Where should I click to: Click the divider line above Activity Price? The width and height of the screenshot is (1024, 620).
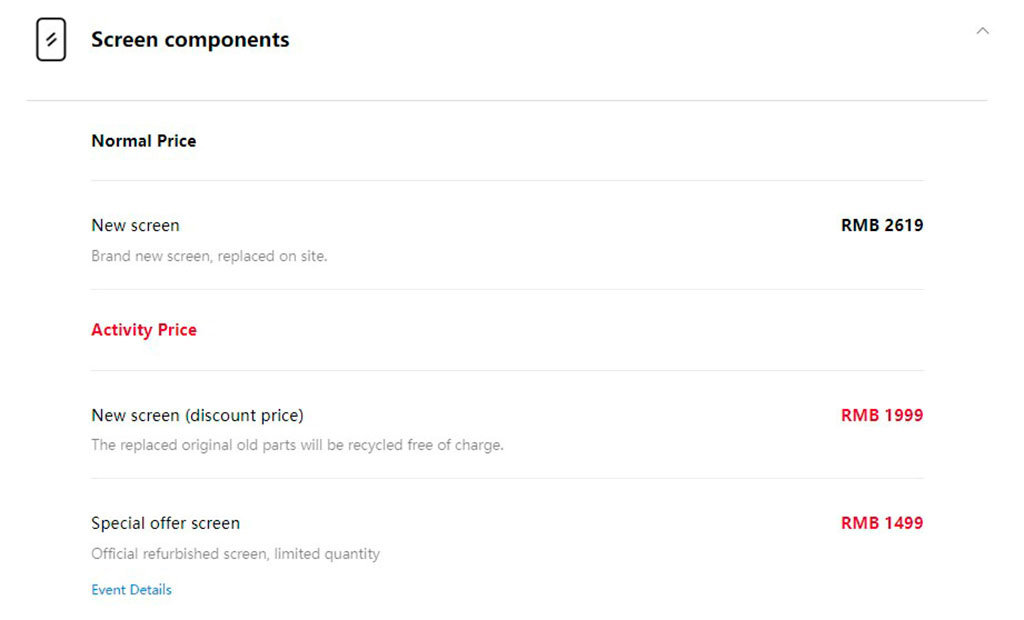pyautogui.click(x=507, y=290)
